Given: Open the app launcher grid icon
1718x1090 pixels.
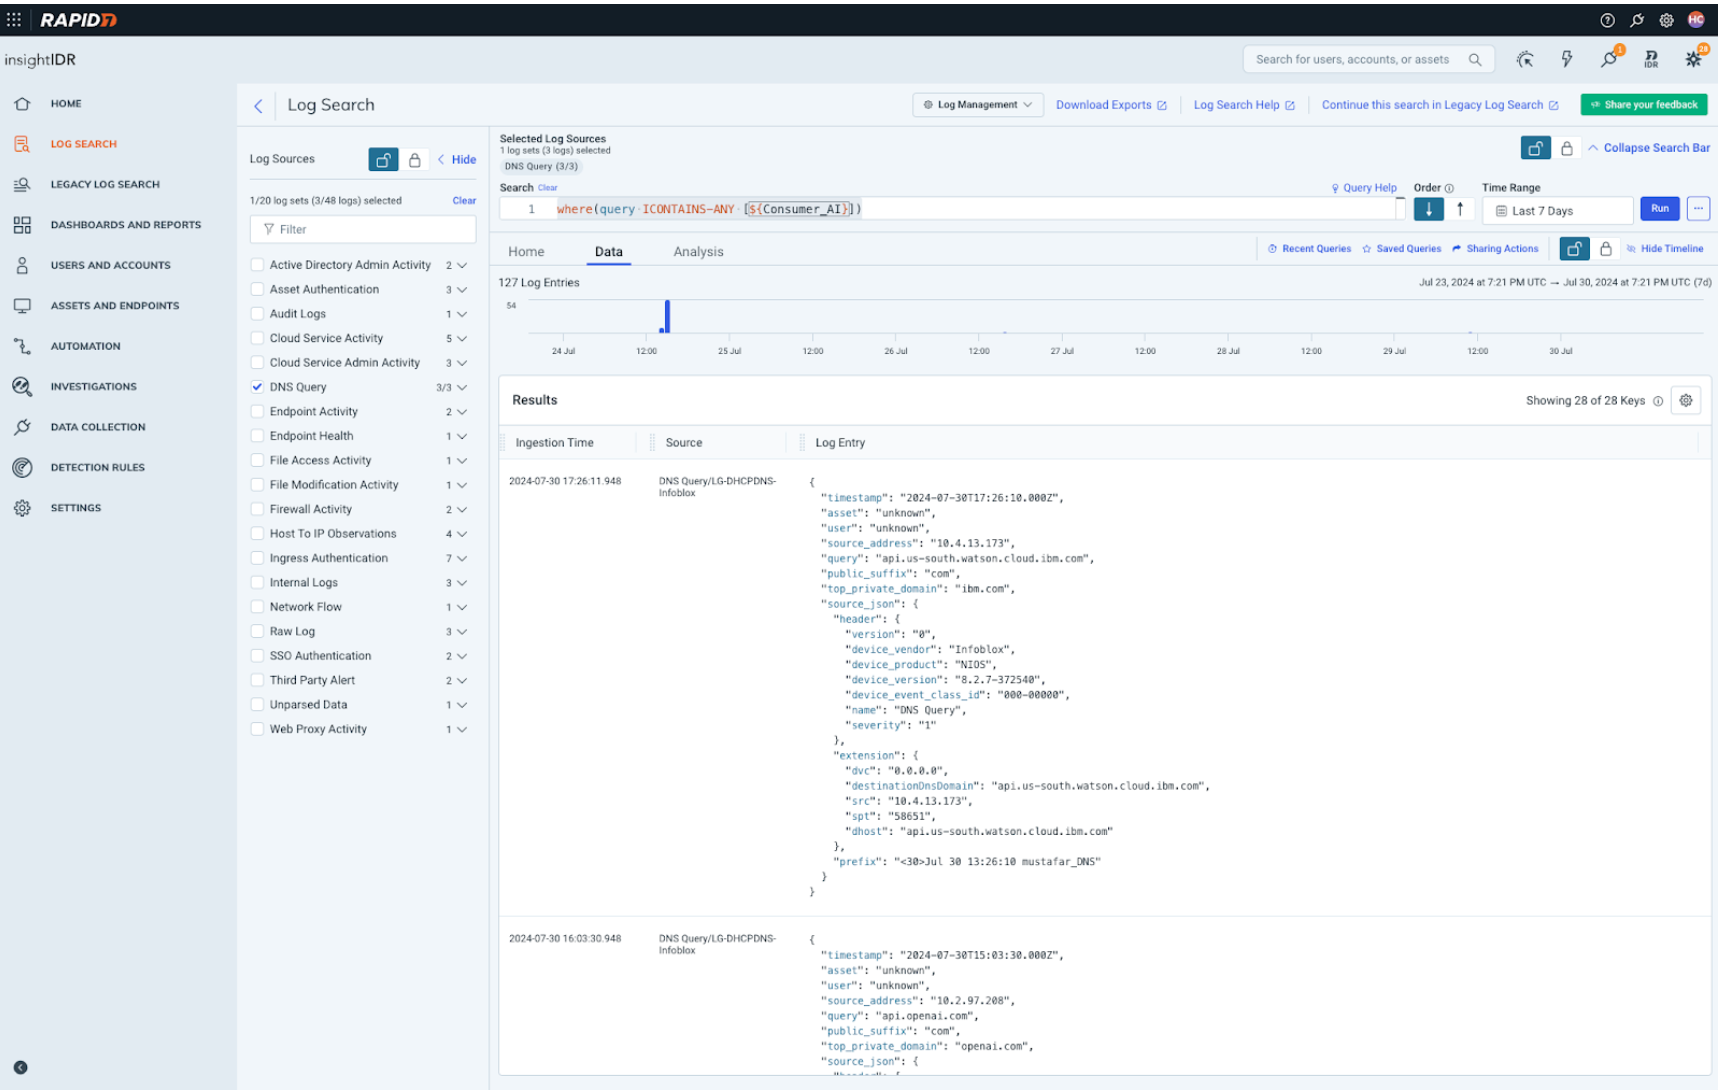Looking at the screenshot, I should coord(14,20).
